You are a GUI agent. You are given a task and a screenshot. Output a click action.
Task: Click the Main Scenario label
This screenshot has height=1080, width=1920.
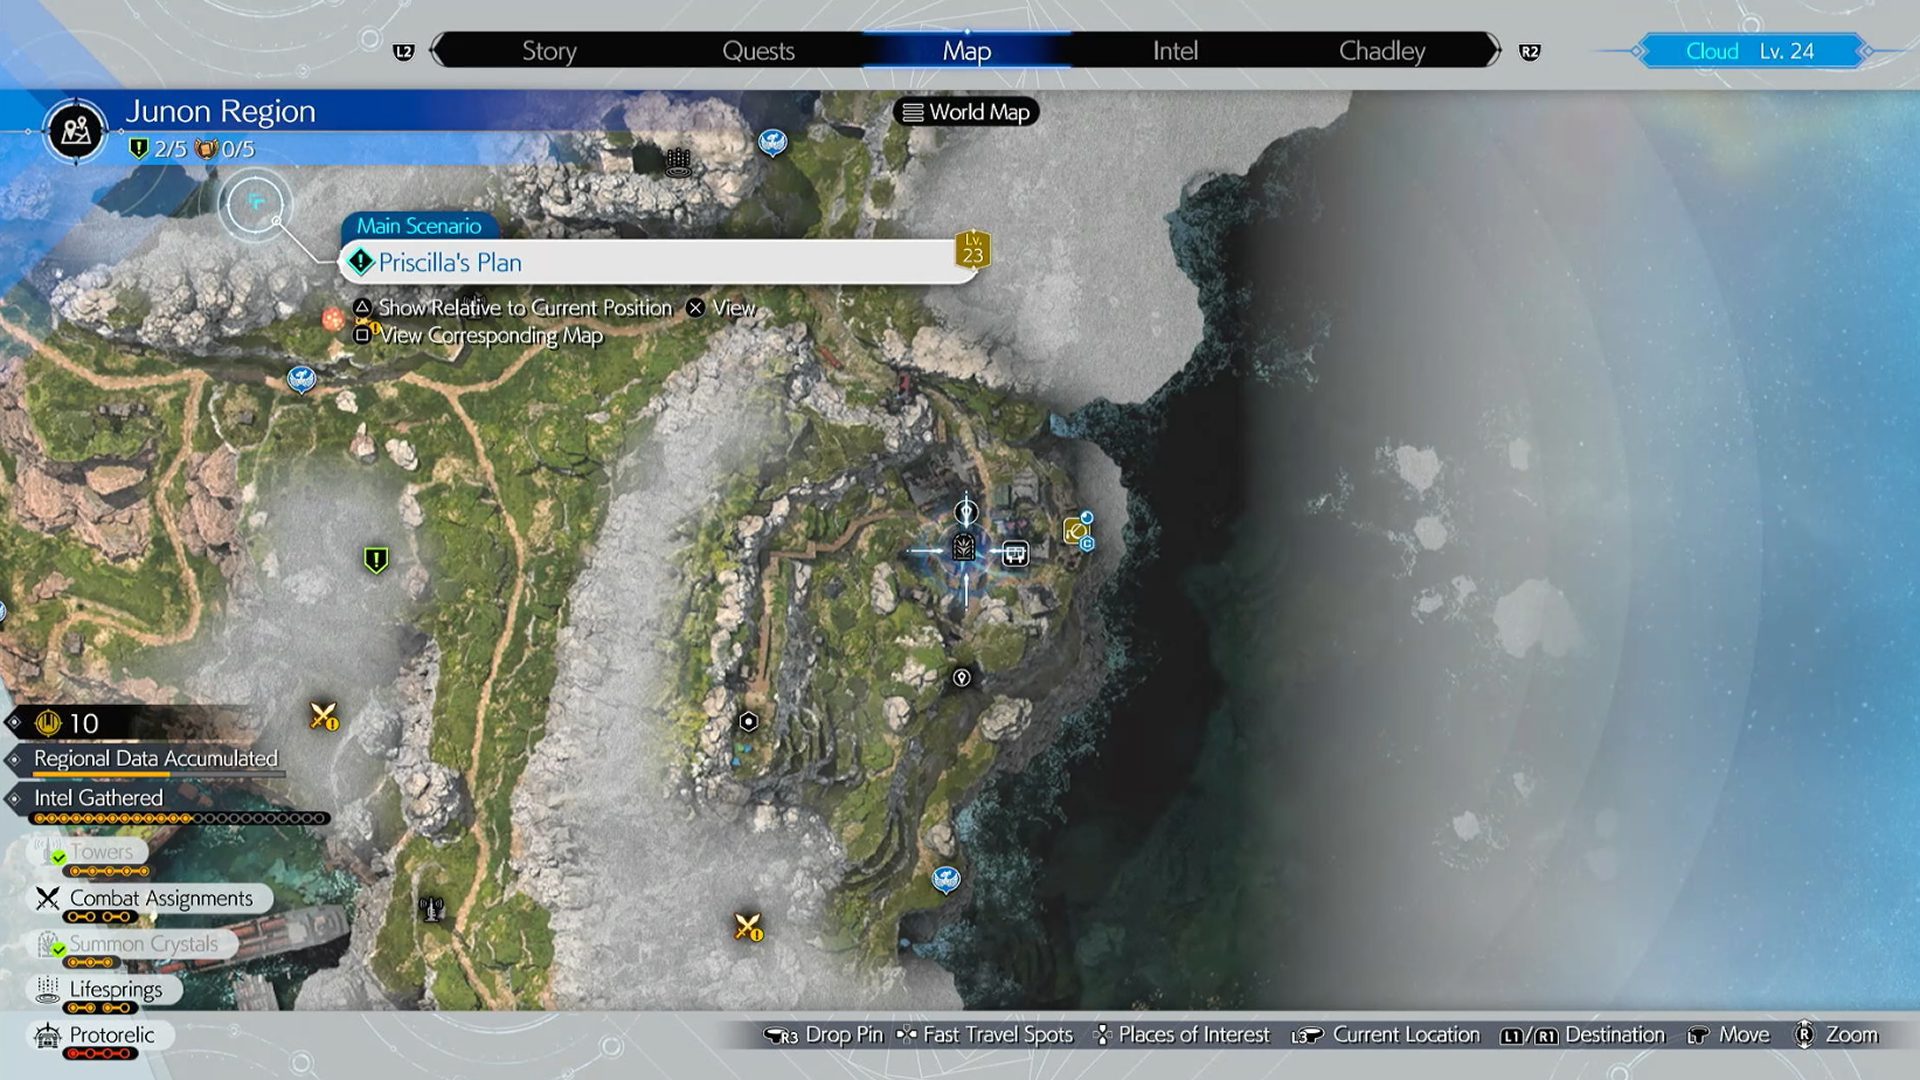(x=419, y=226)
